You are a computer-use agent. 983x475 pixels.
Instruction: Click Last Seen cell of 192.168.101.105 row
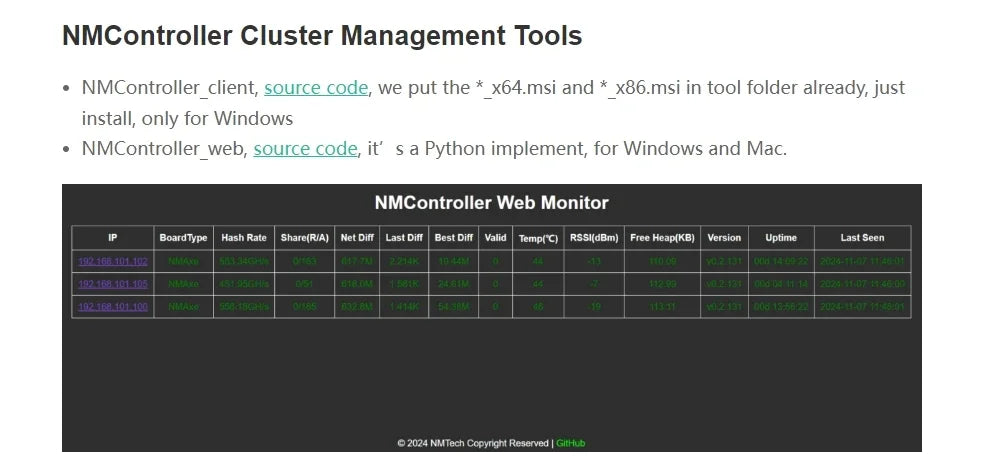click(863, 284)
